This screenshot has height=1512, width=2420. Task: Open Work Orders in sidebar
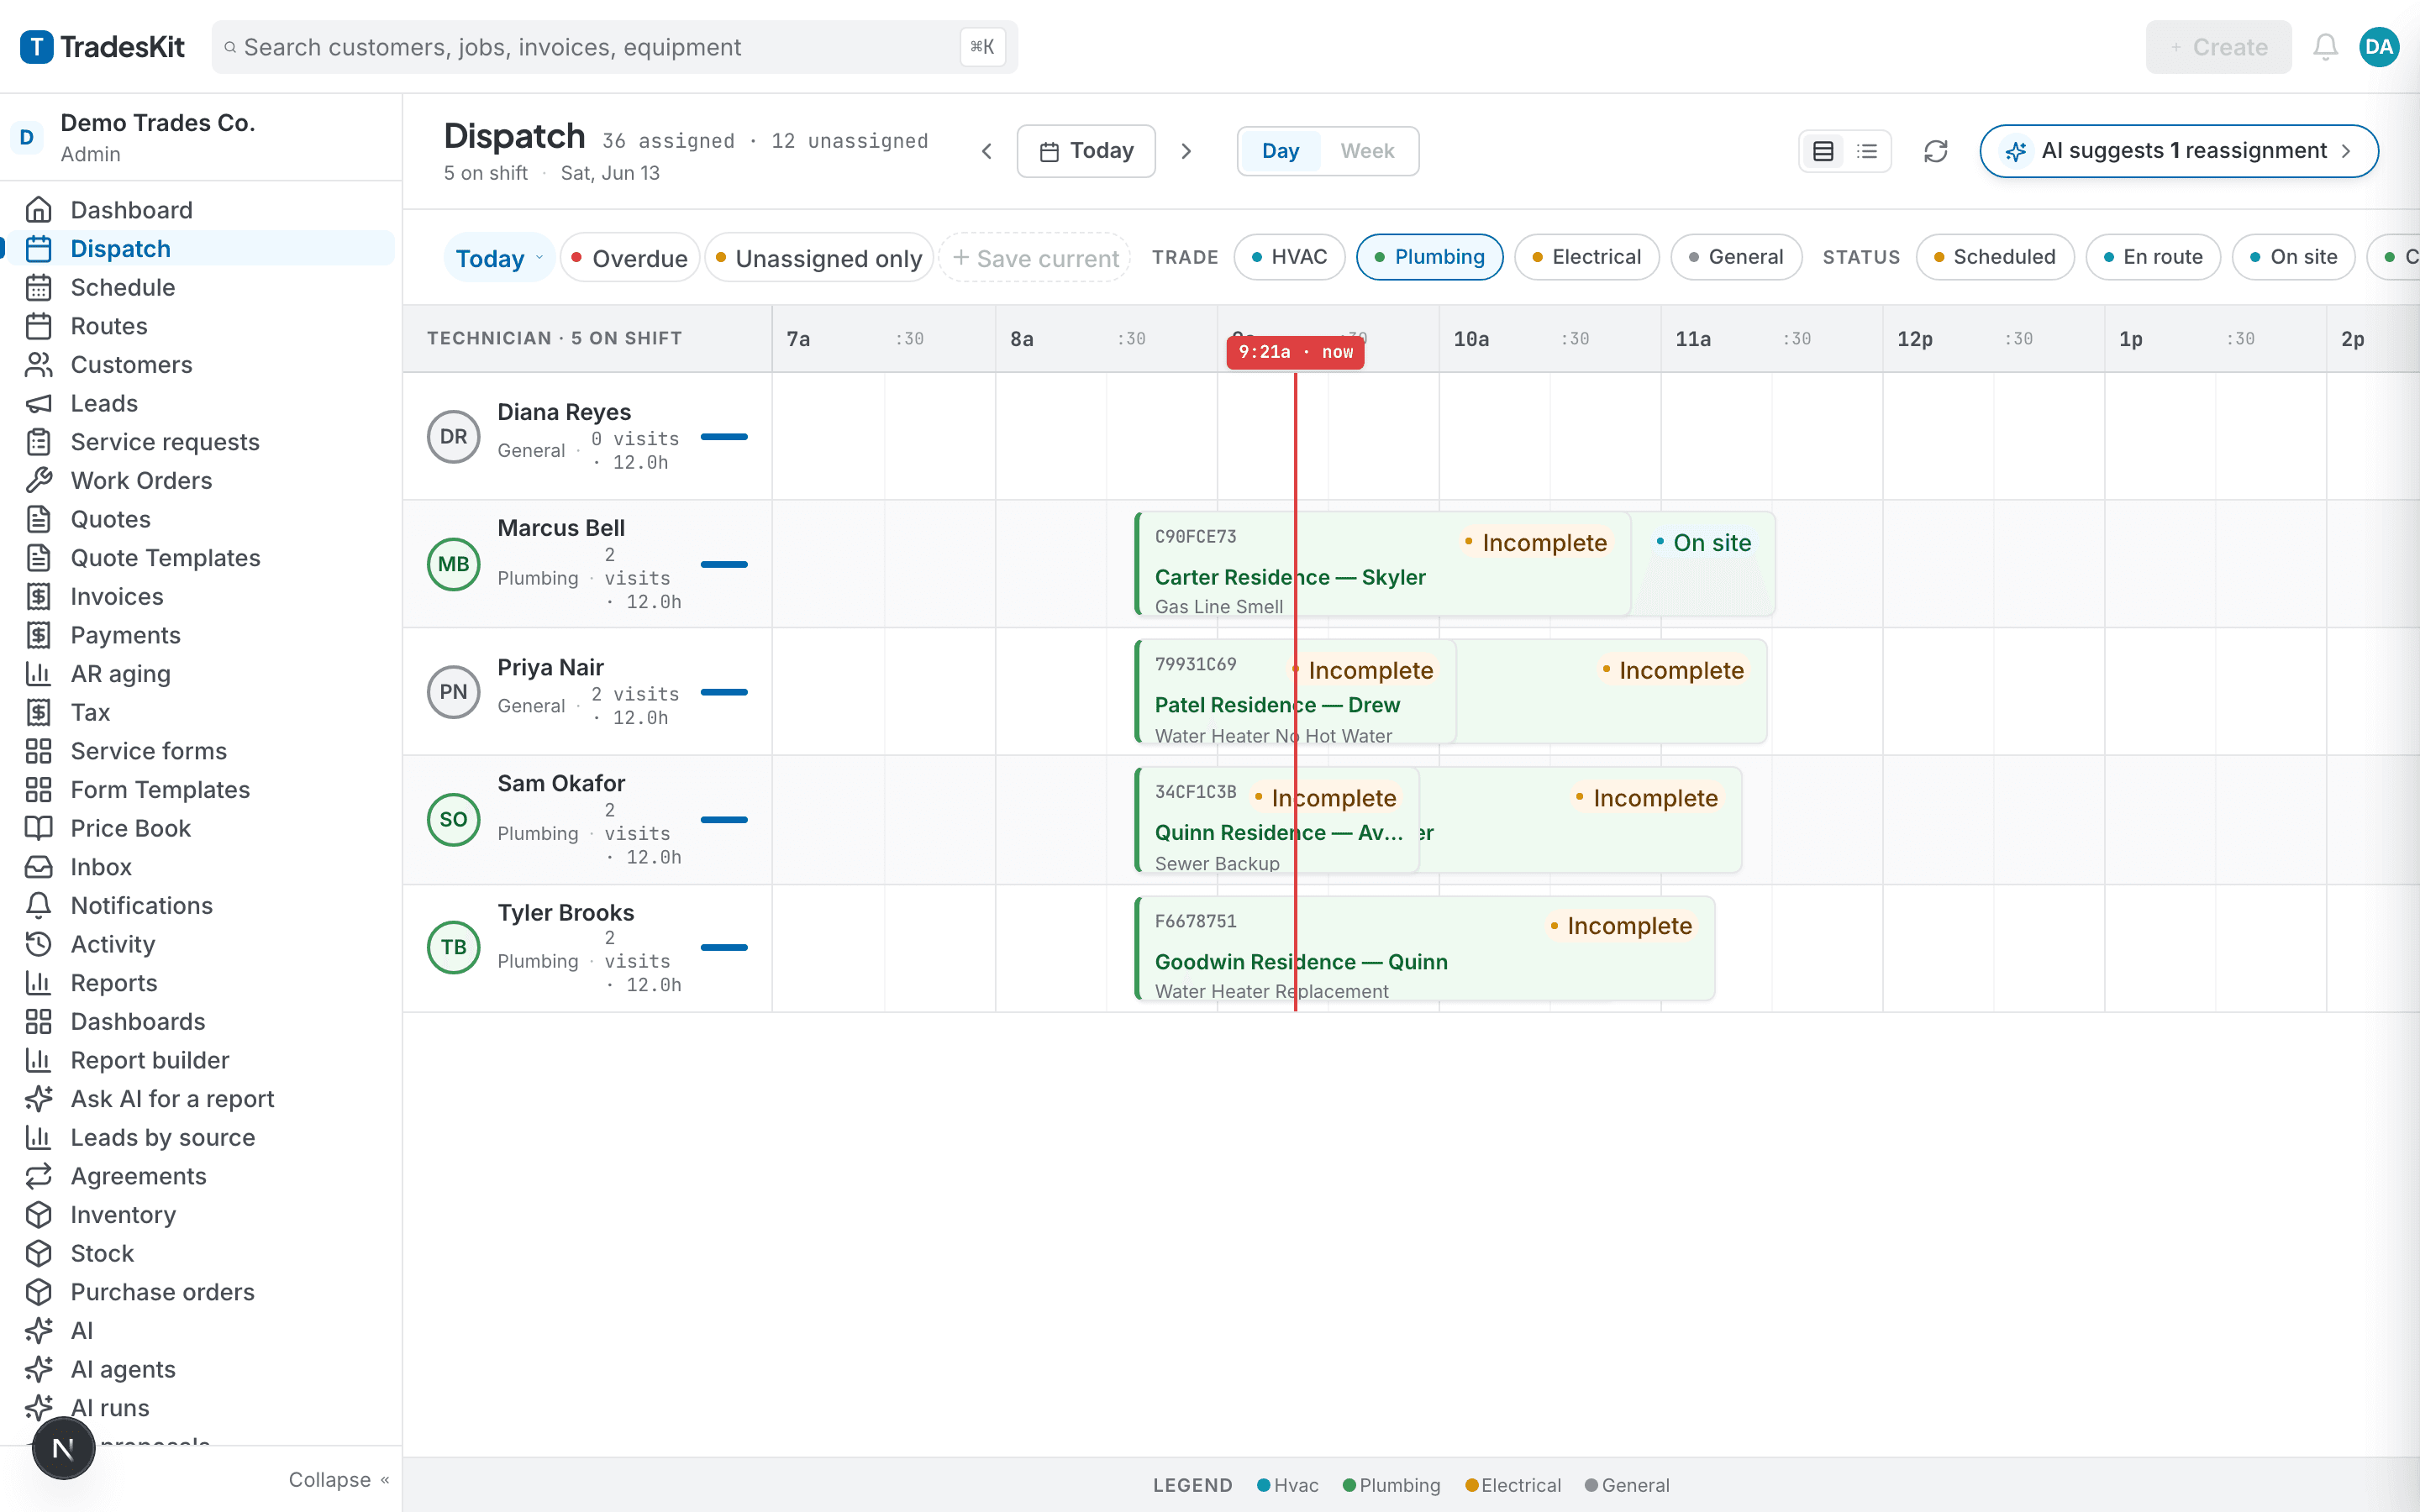(200, 480)
